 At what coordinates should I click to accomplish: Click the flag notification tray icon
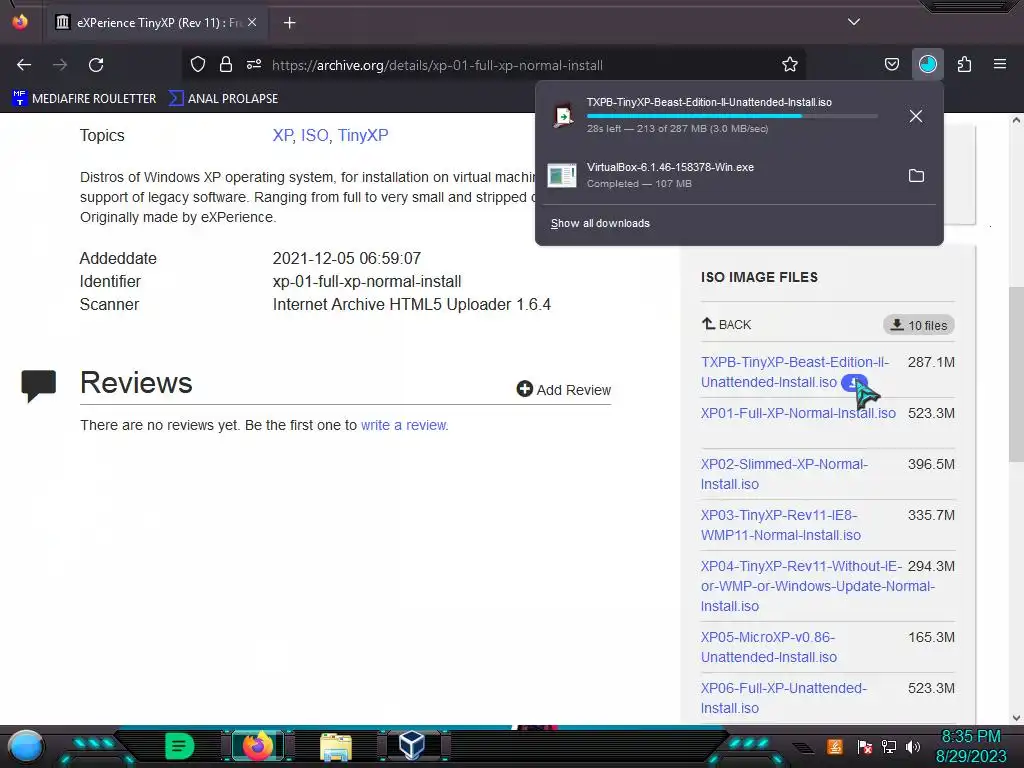pyautogui.click(x=865, y=746)
